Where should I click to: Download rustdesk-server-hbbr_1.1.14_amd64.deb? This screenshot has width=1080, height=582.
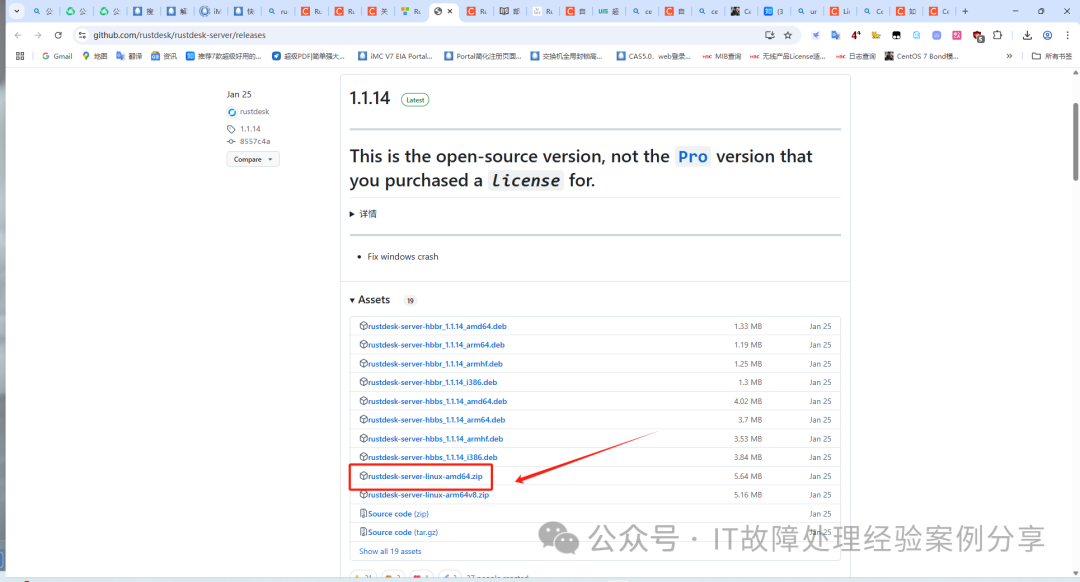[x=437, y=326]
